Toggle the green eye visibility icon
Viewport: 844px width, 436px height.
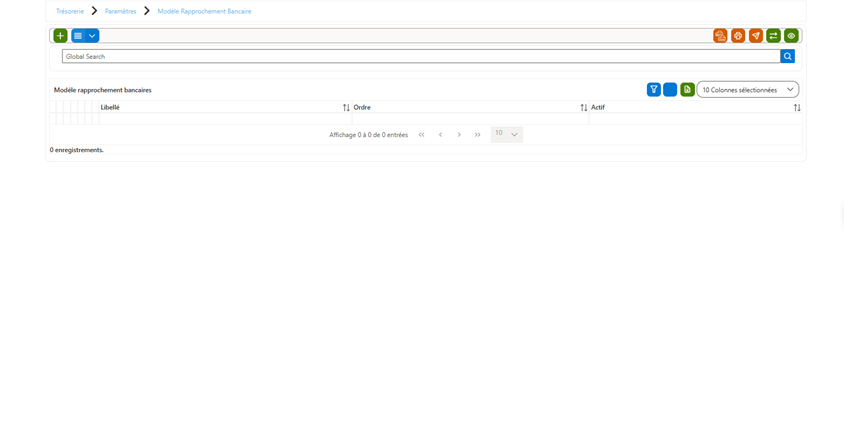click(x=791, y=36)
